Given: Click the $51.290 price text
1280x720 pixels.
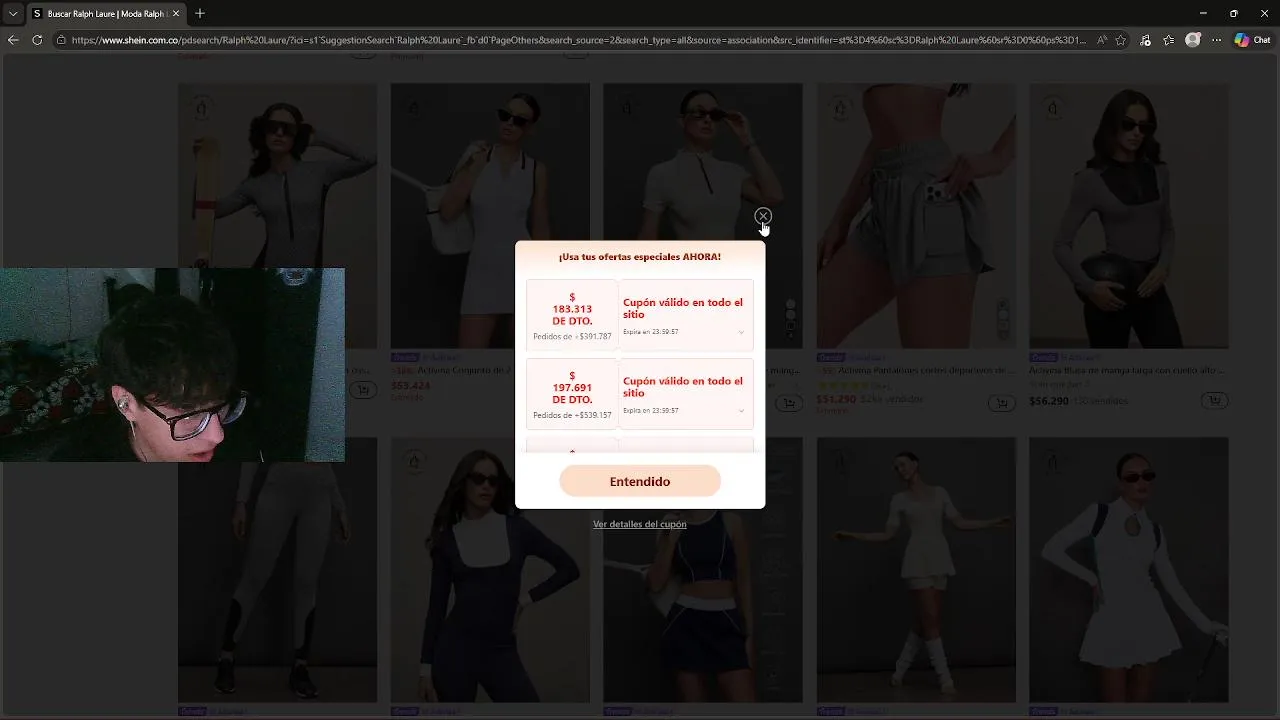Looking at the screenshot, I should tap(836, 399).
